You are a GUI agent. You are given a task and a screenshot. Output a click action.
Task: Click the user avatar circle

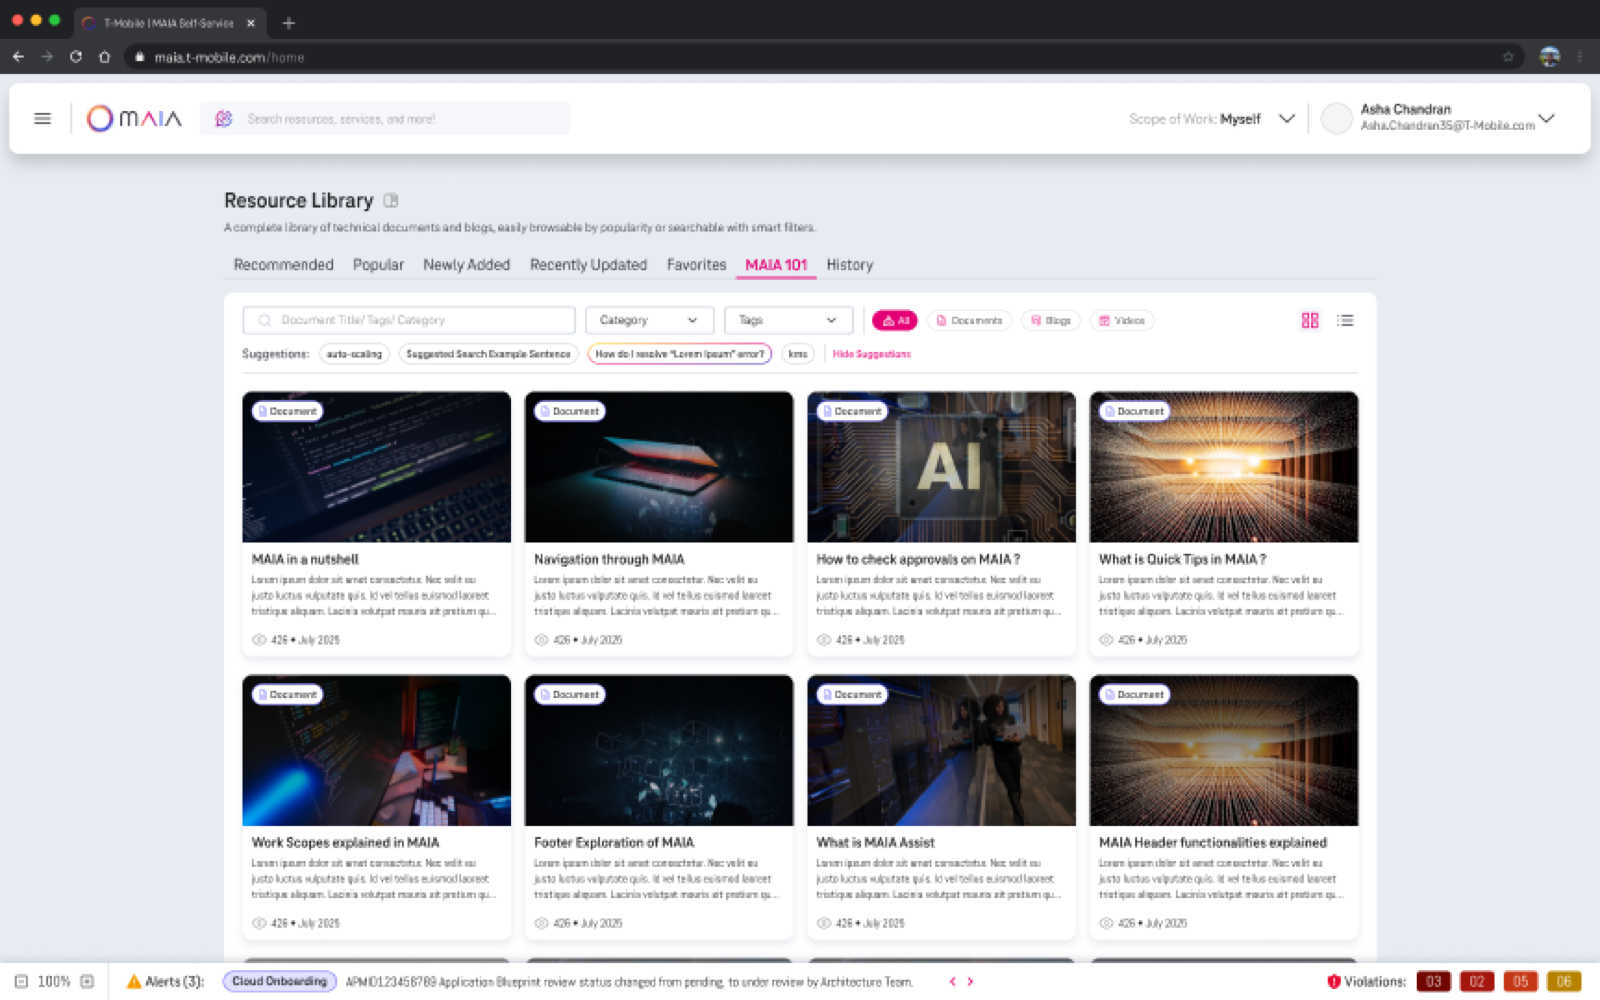pyautogui.click(x=1337, y=119)
